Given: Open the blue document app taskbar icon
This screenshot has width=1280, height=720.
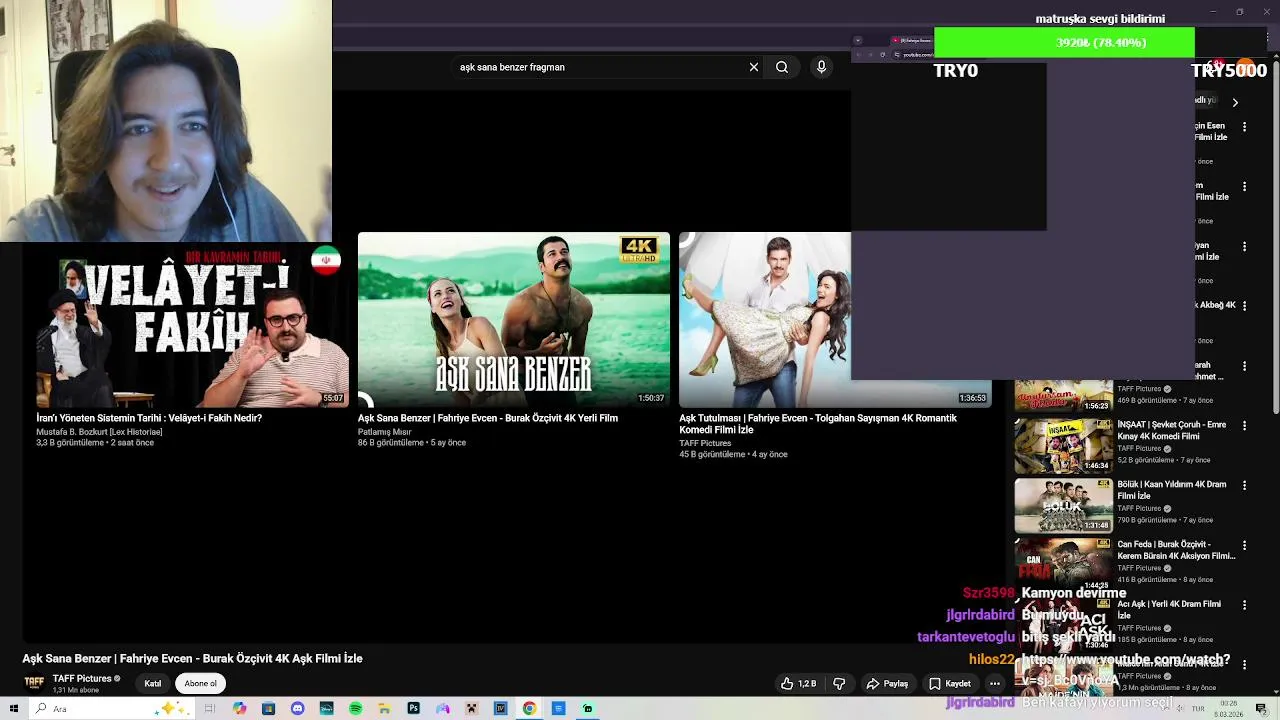Looking at the screenshot, I should (x=558, y=709).
